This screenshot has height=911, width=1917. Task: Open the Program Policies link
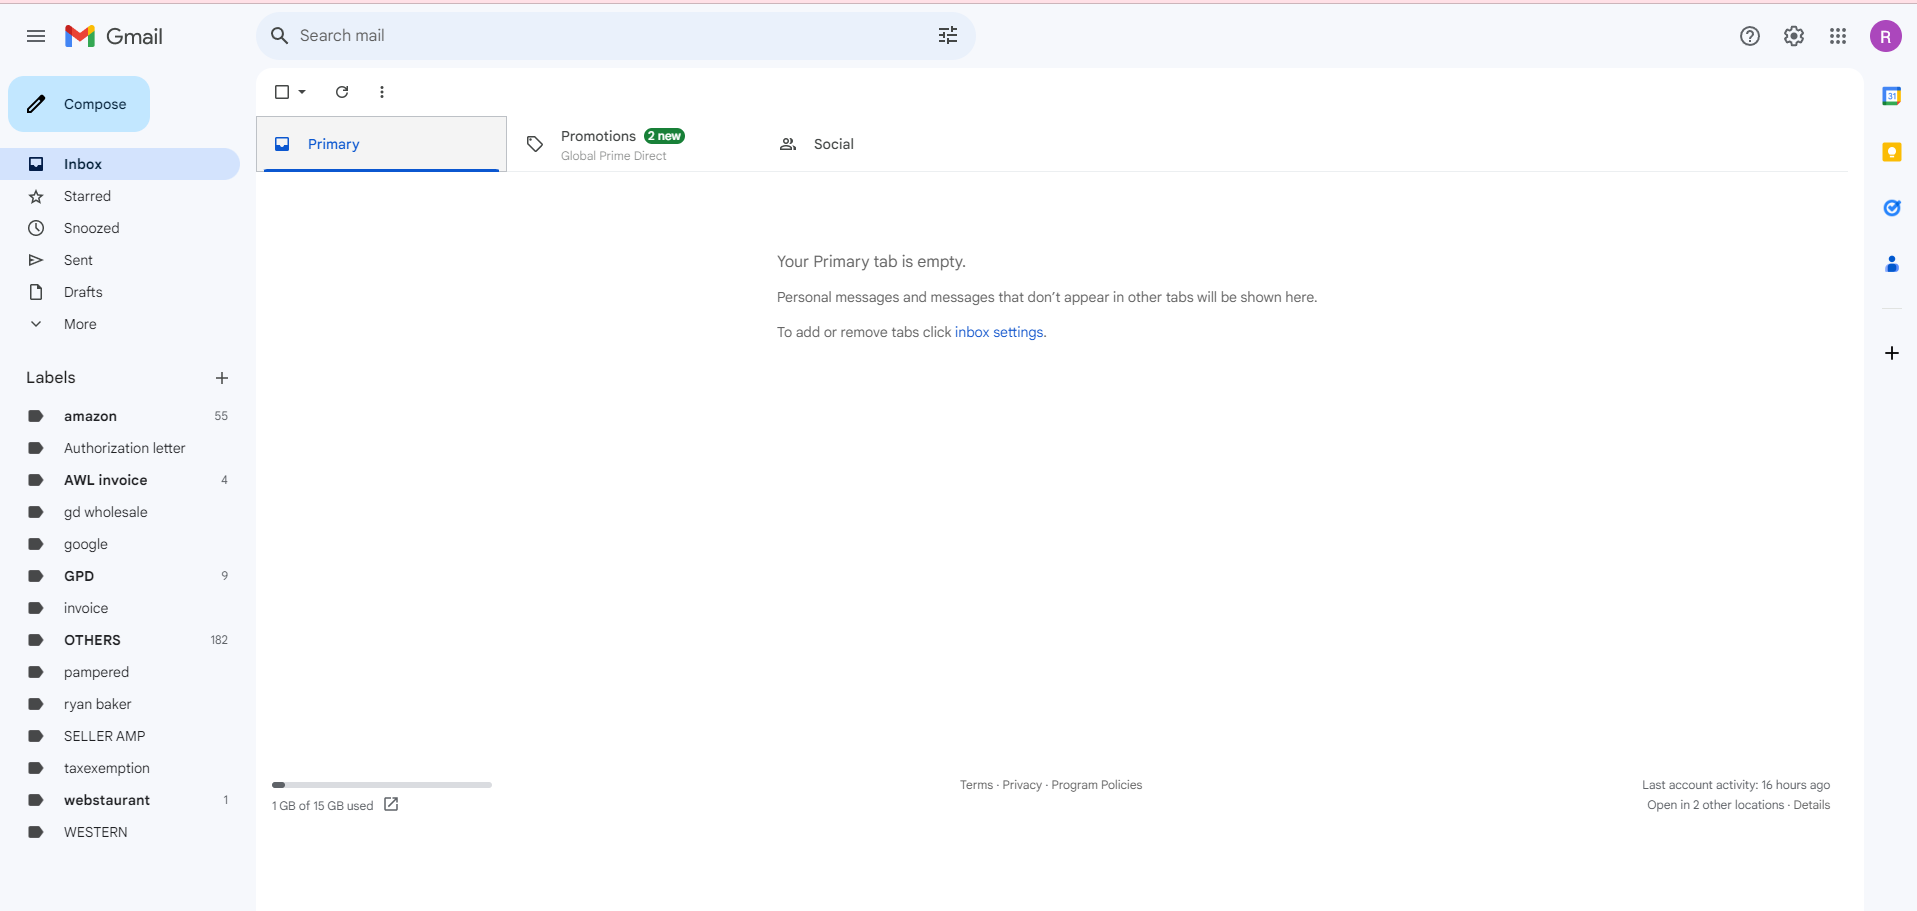pos(1096,785)
